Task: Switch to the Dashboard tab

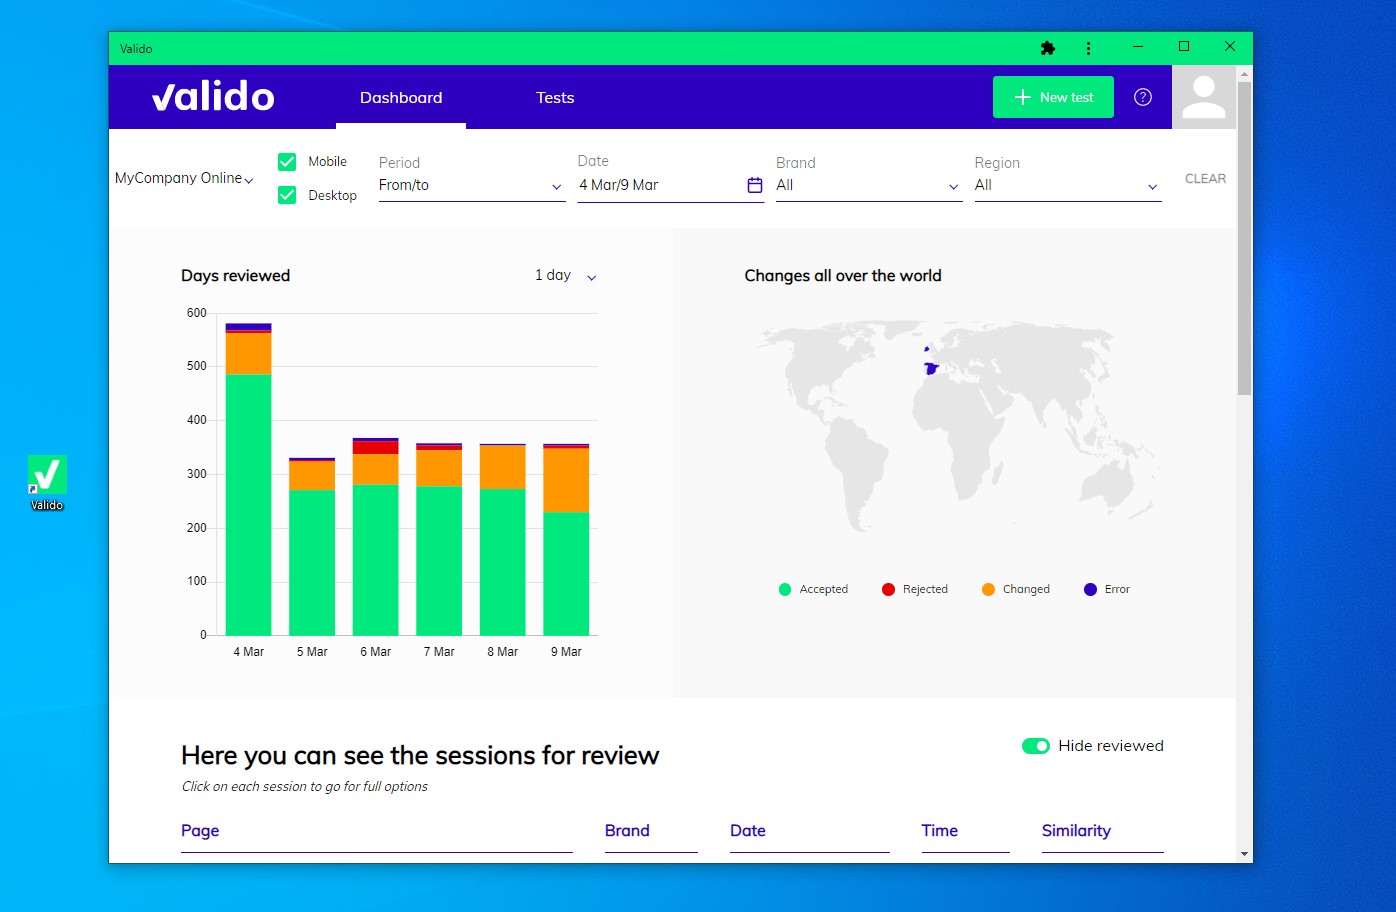Action: point(401,98)
